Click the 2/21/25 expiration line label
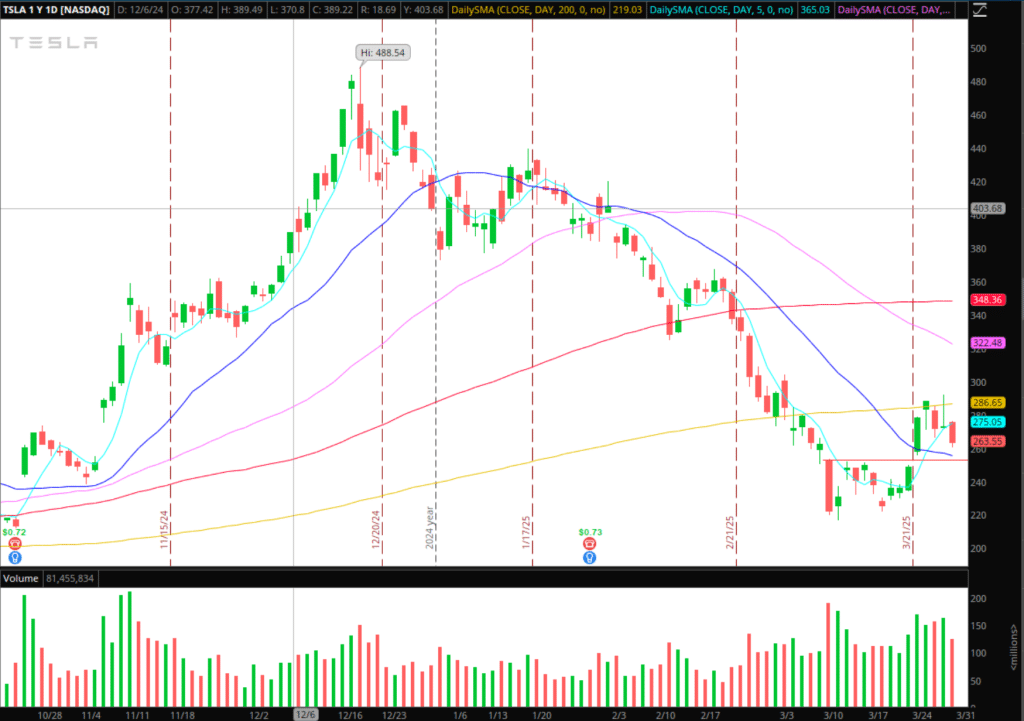Image resolution: width=1024 pixels, height=721 pixels. click(x=730, y=532)
